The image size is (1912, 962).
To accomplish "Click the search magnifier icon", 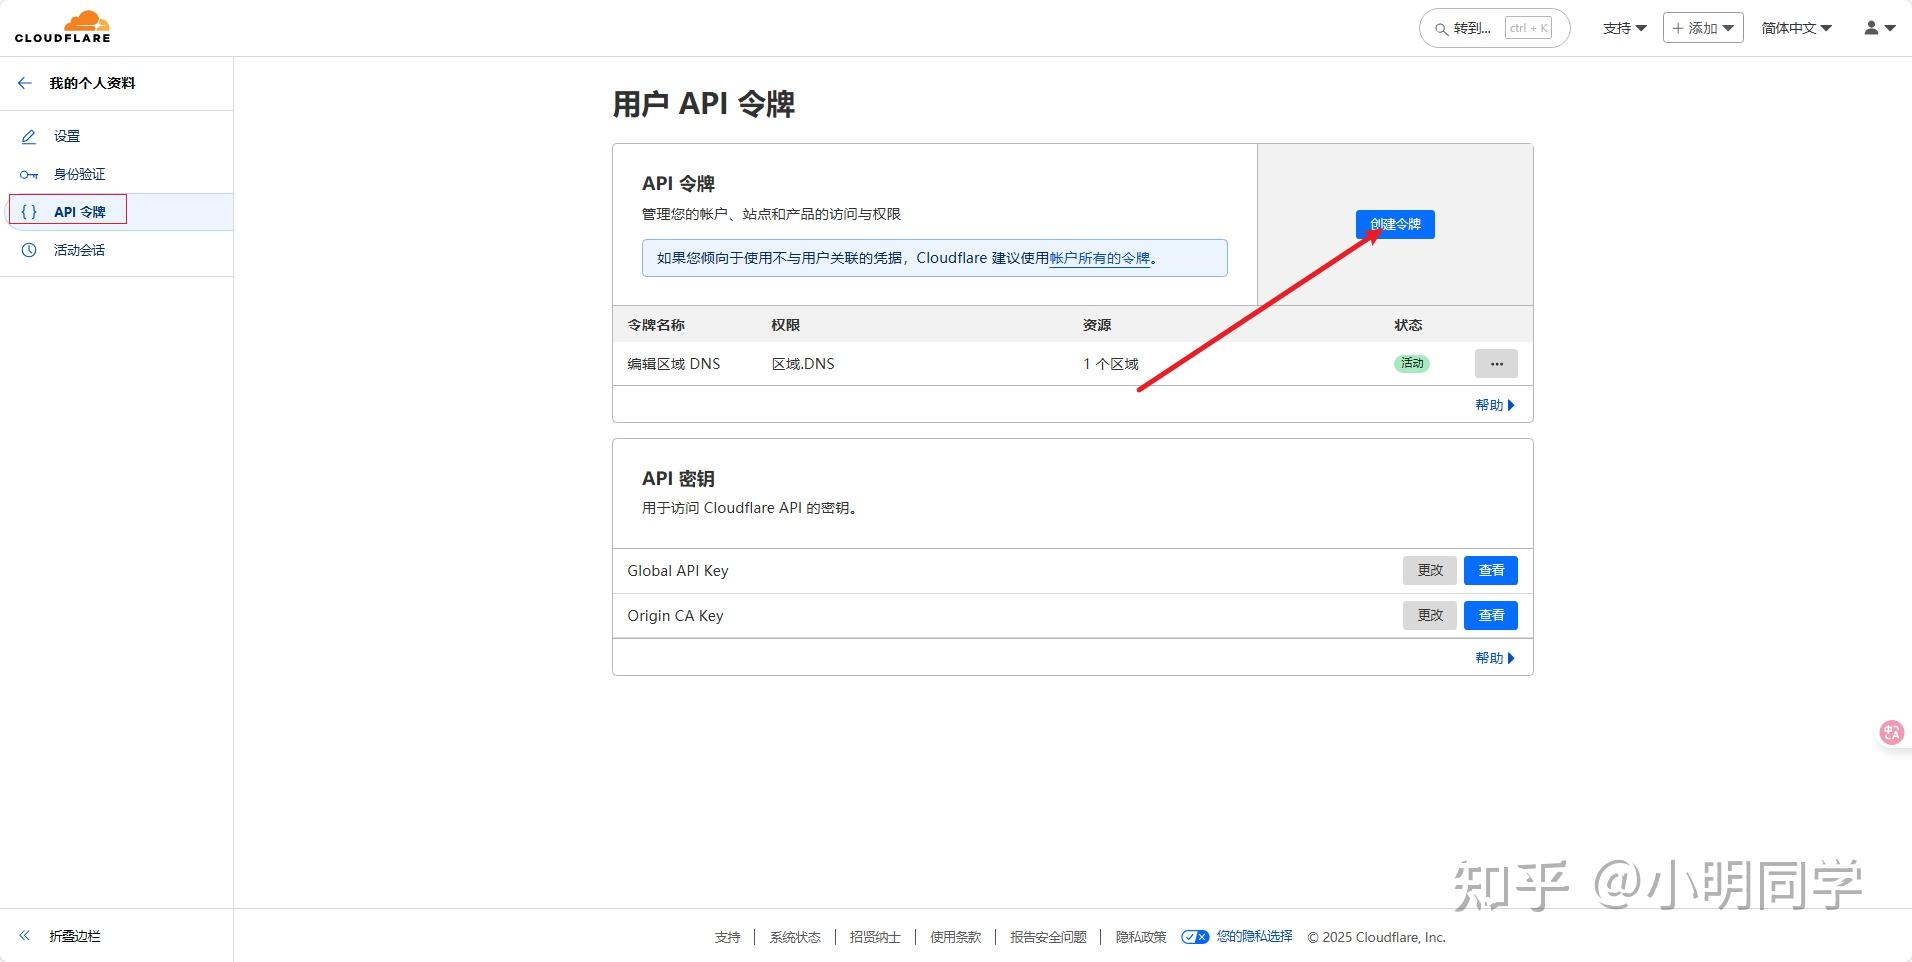I will pyautogui.click(x=1440, y=27).
